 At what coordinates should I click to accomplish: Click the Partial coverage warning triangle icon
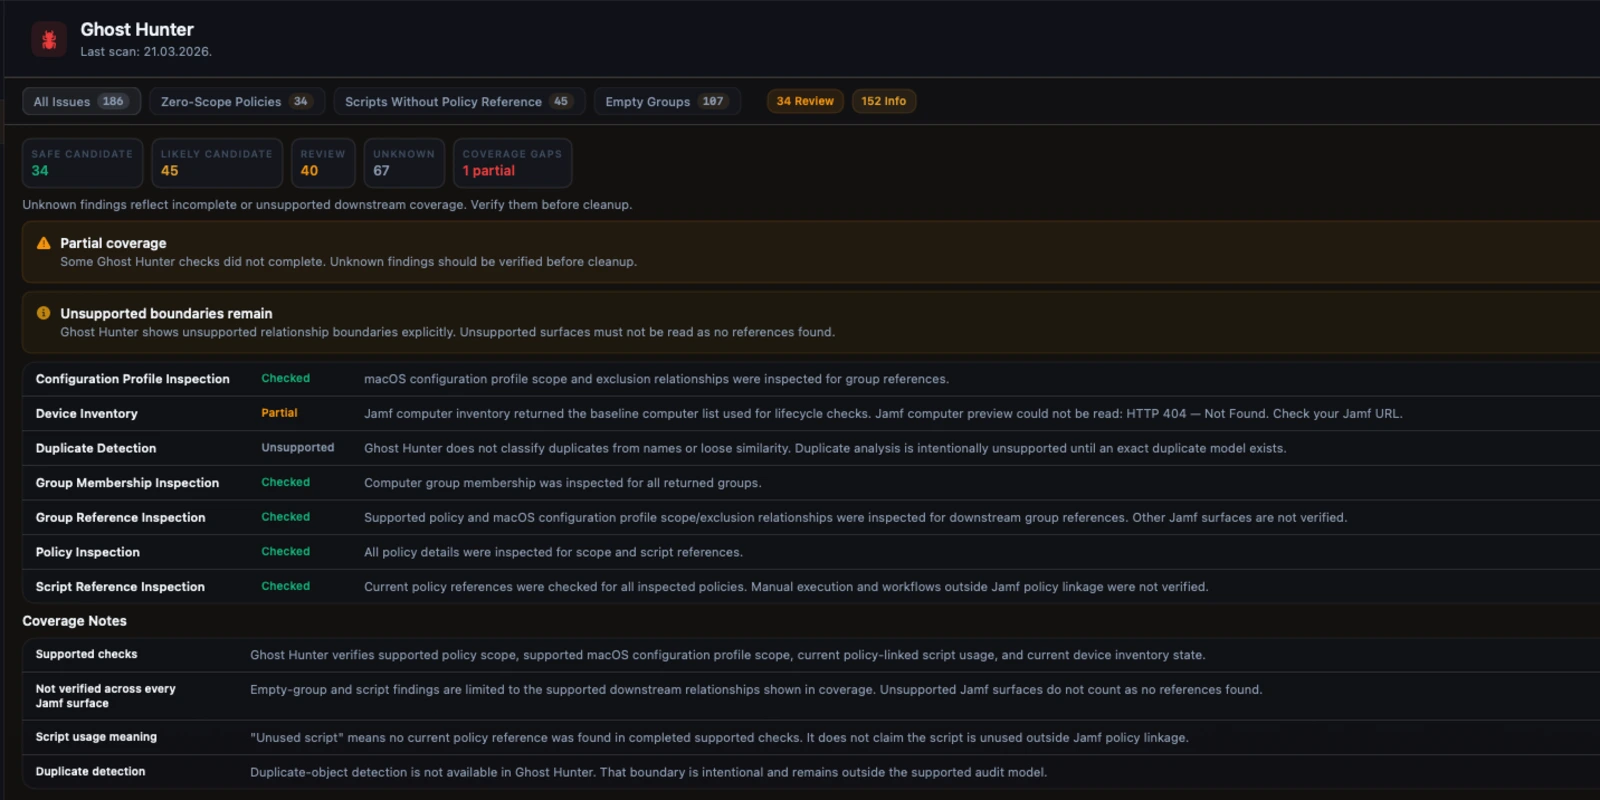pos(43,243)
